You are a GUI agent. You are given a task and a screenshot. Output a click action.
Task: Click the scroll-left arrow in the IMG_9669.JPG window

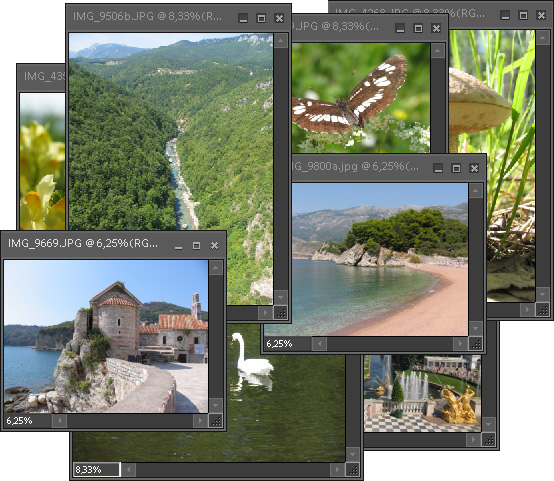pos(59,421)
